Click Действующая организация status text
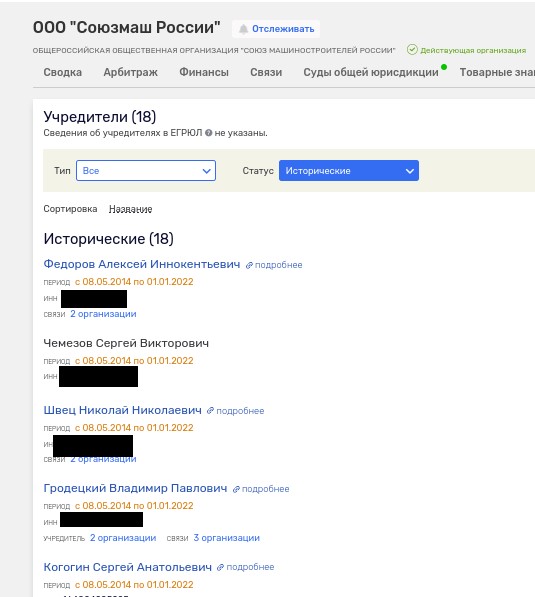This screenshot has width=535, height=597. coord(473,50)
